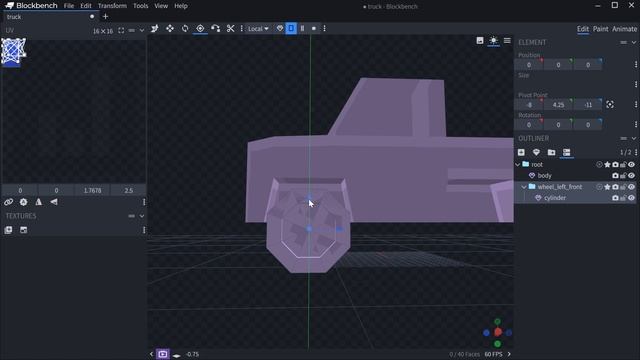Select the Vertex Snap tool
Image resolution: width=640 pixels, height=360 pixels.
216,29
